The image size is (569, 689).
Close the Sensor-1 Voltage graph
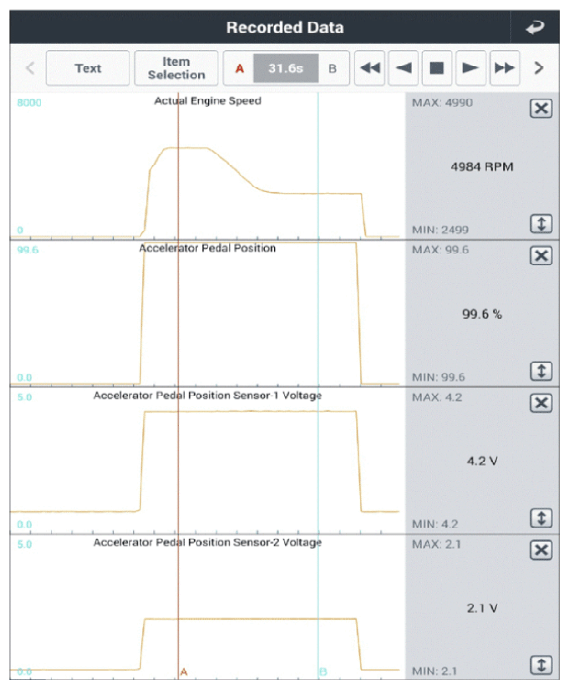pos(541,403)
